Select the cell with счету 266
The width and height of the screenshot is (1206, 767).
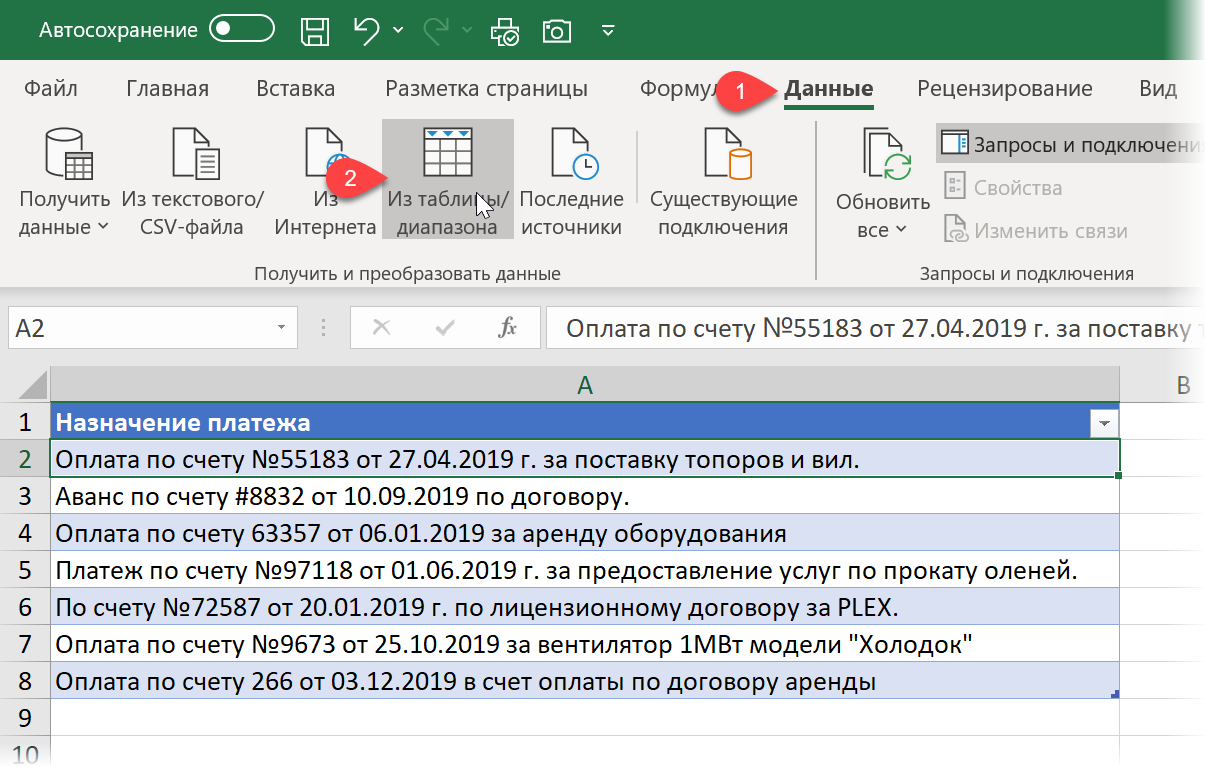coord(585,681)
